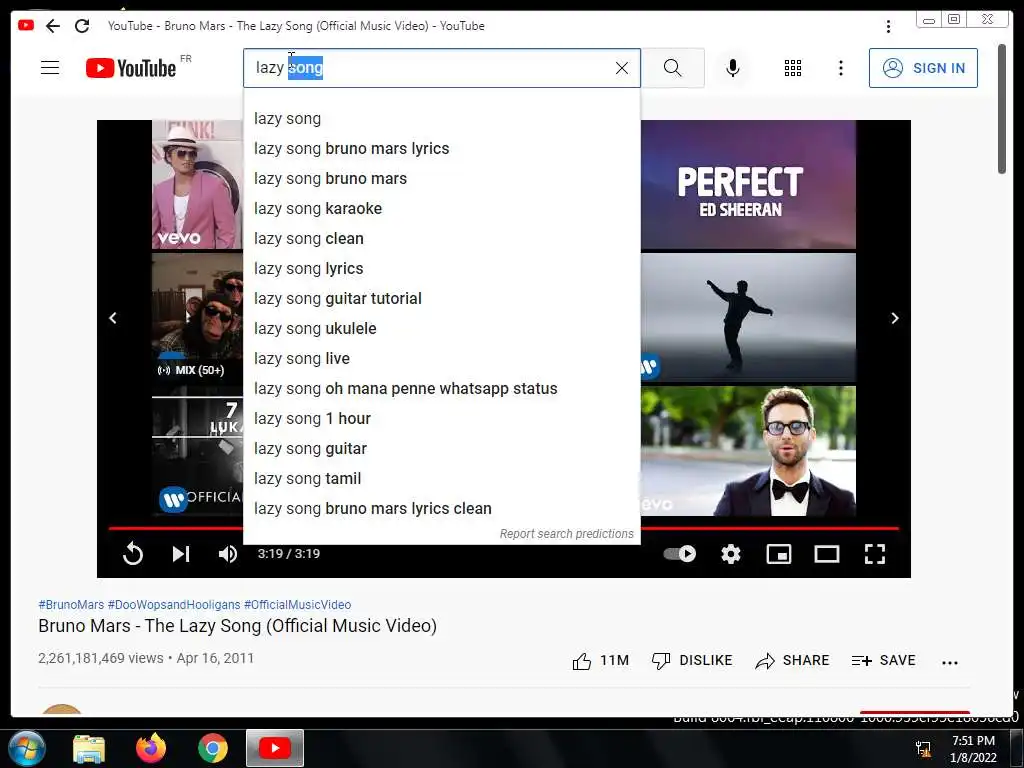Toggle the autoplay switch

tap(680, 554)
